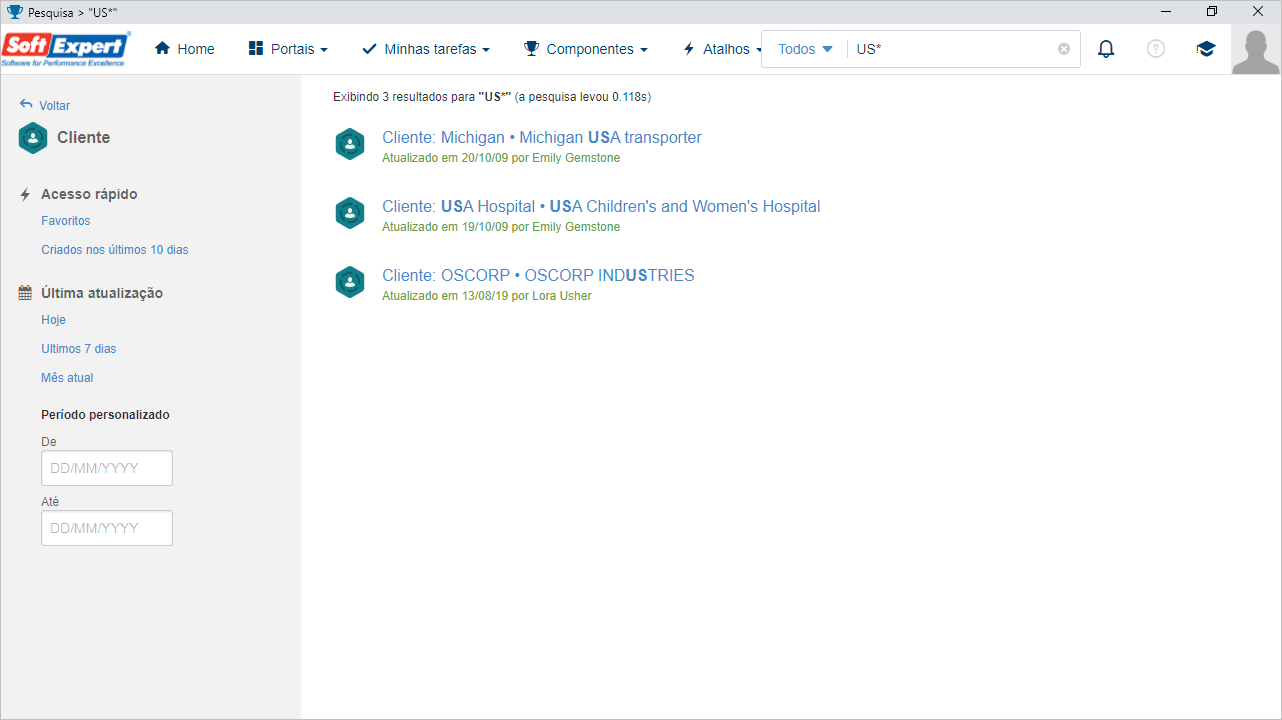
Task: Click the Acesso rápido section heading
Action: (x=89, y=195)
